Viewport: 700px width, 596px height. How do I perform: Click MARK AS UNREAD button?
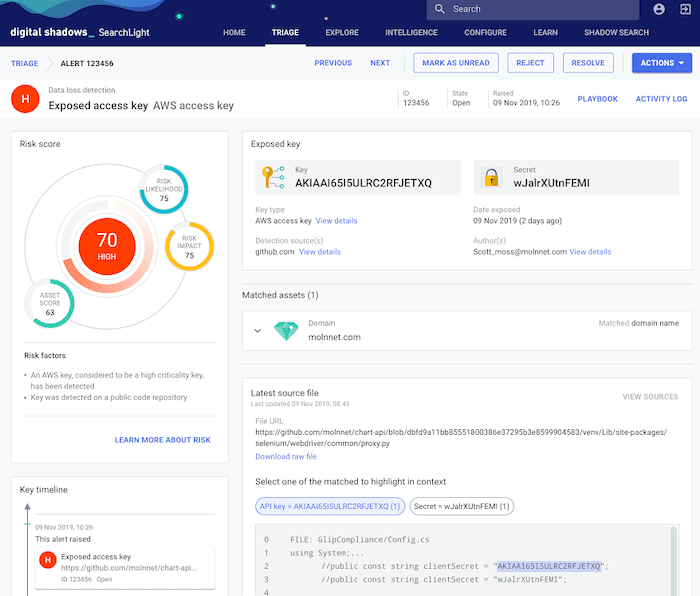click(456, 63)
